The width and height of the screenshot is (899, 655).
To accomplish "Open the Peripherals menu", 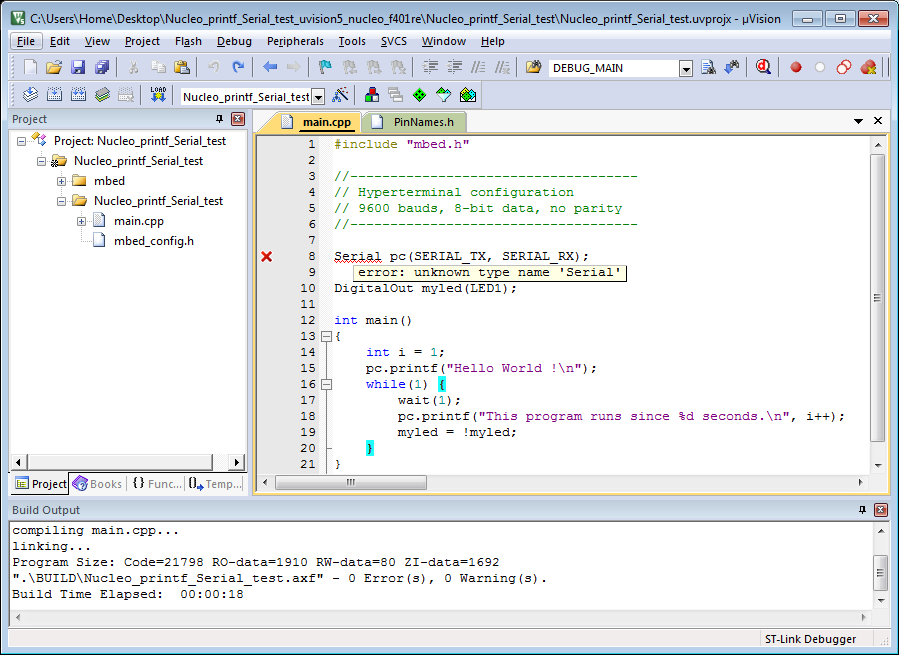I will [x=295, y=41].
